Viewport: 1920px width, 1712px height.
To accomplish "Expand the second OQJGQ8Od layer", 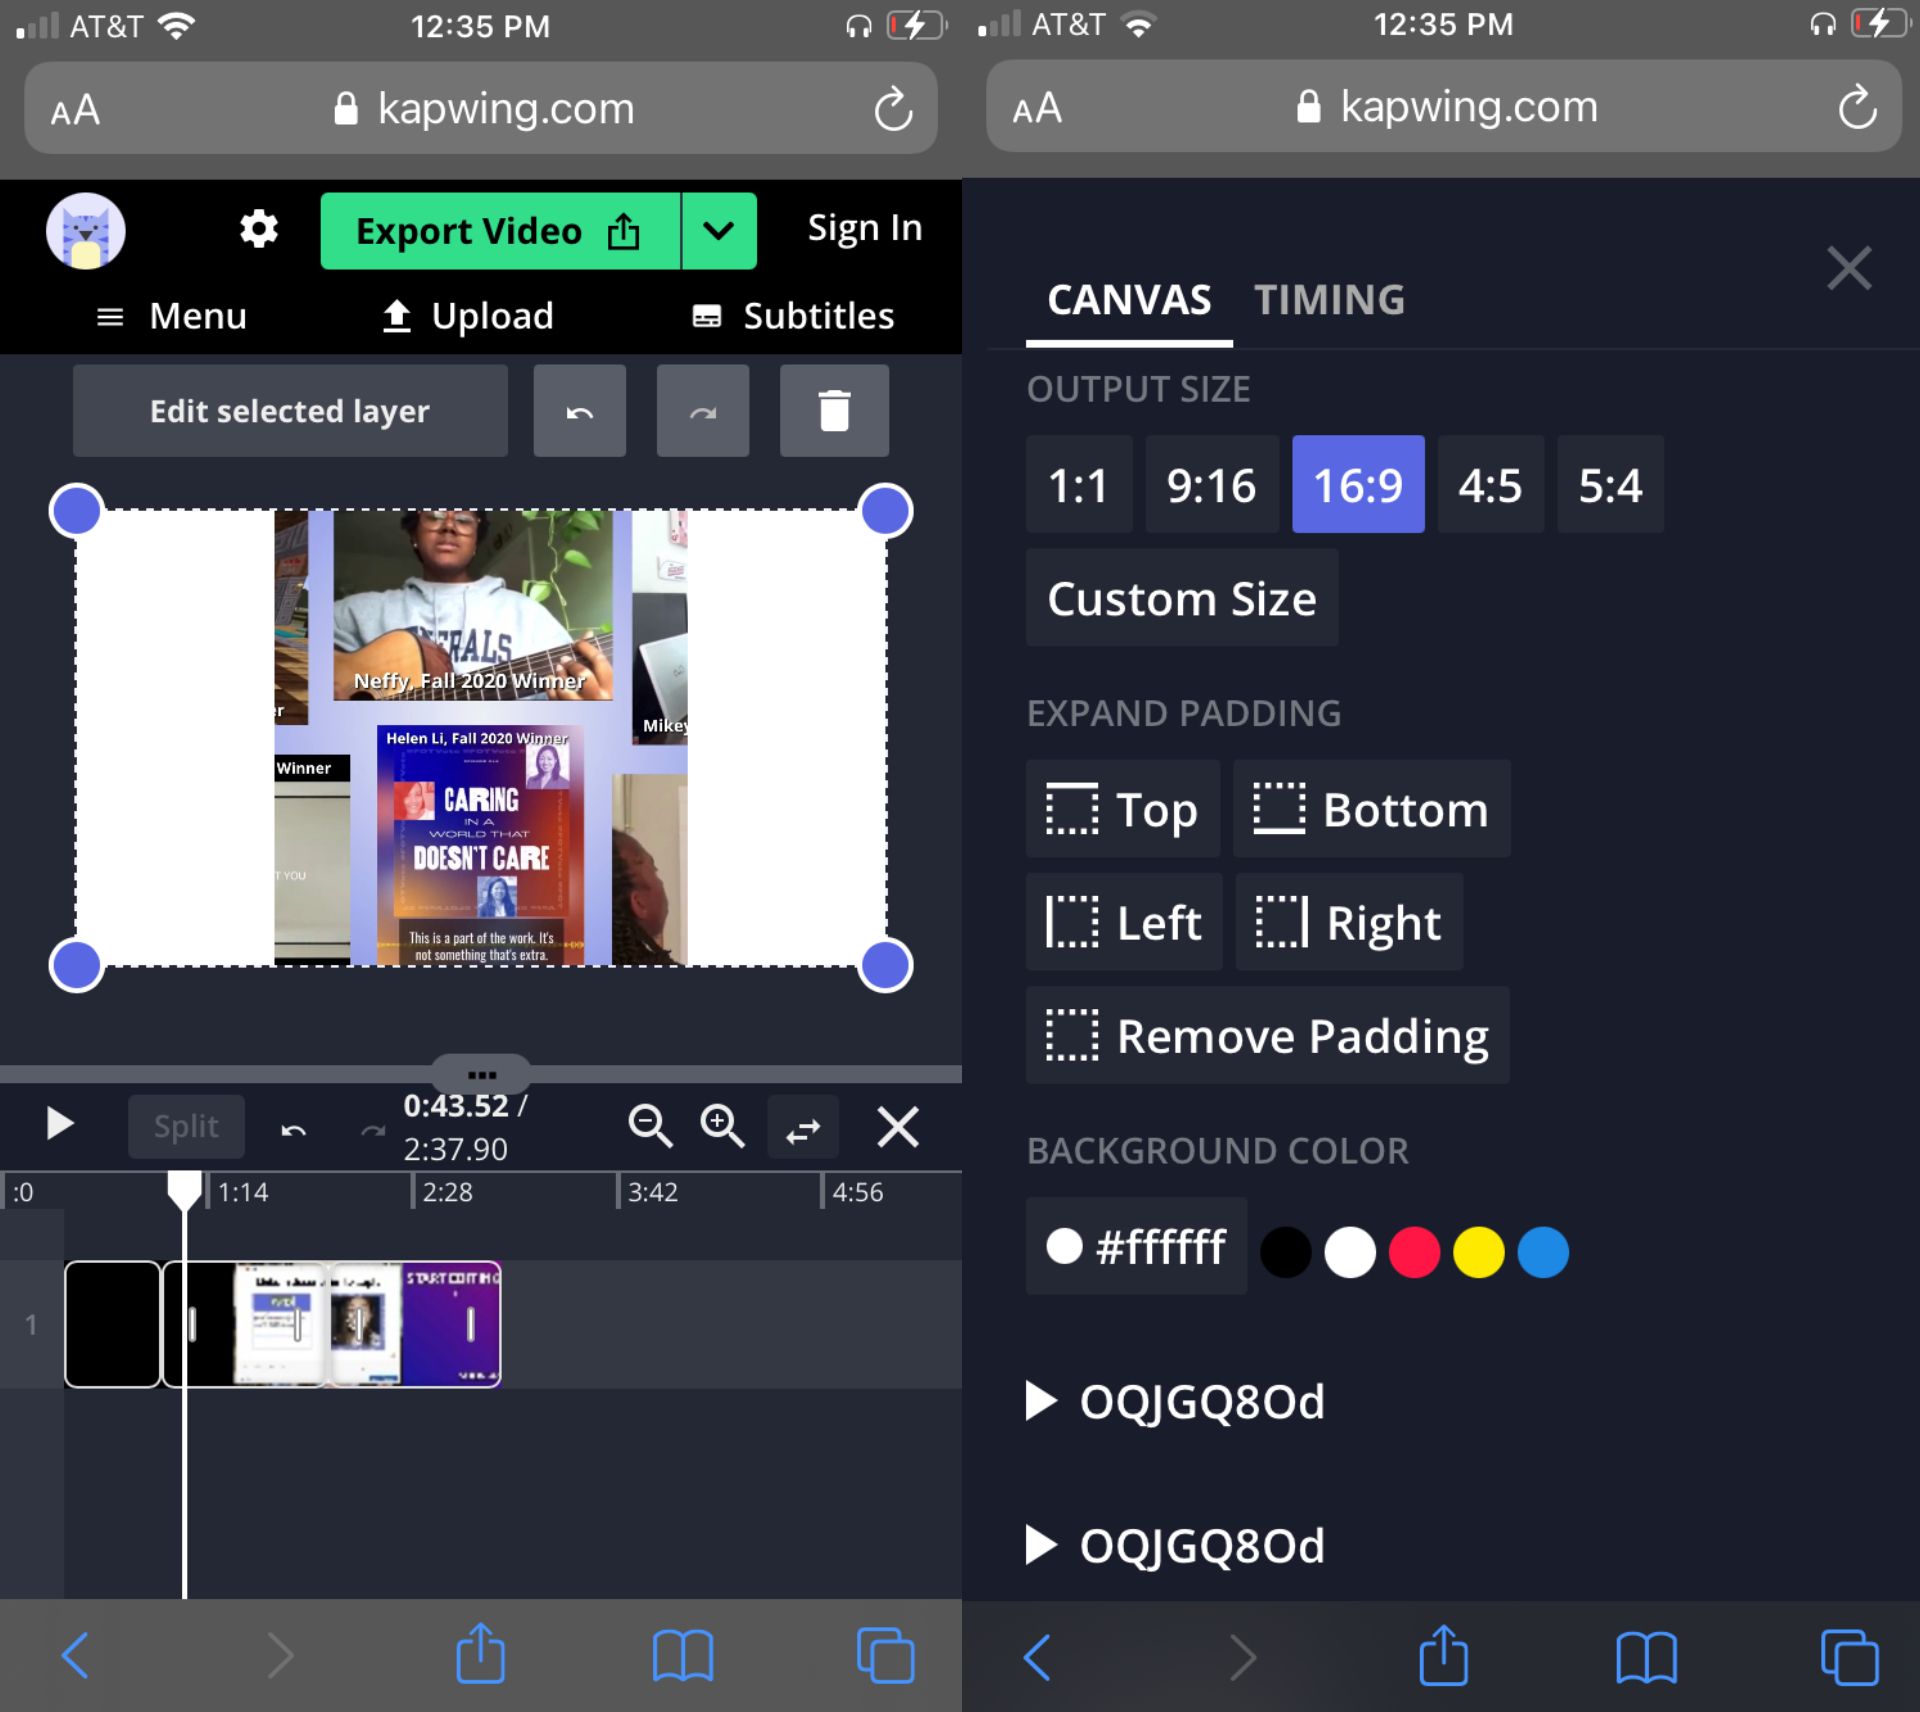I will click(x=1040, y=1545).
